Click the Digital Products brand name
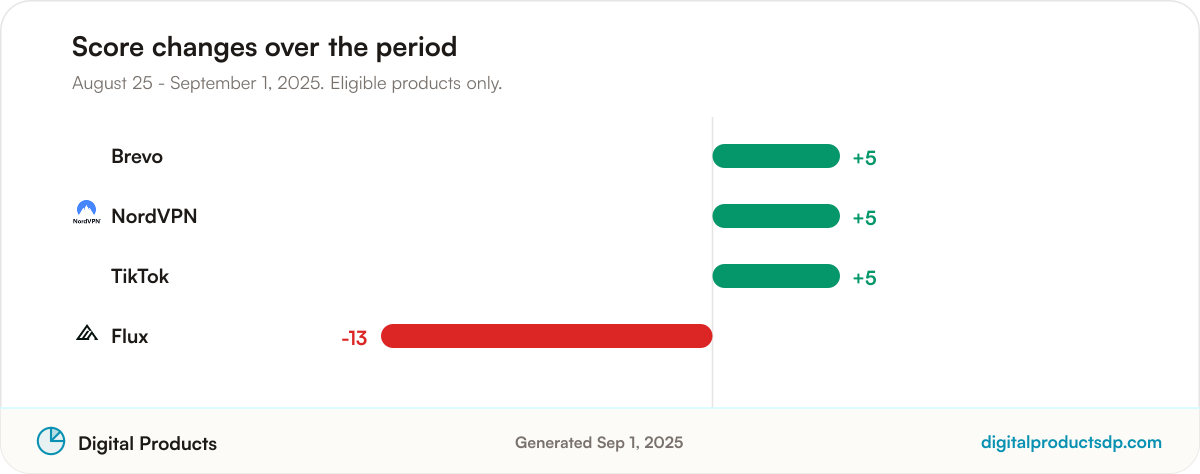 [x=147, y=443]
